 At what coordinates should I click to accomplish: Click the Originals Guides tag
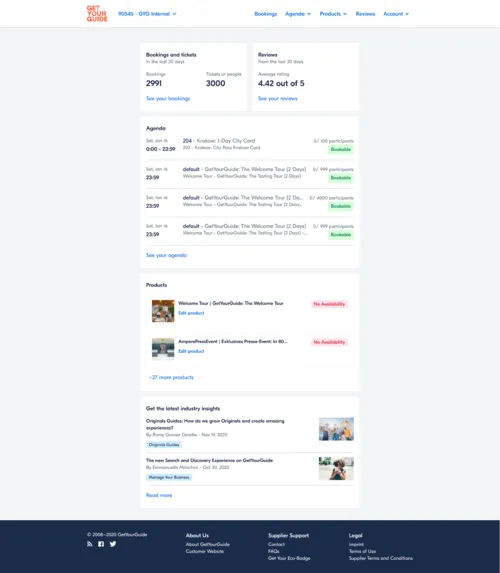click(x=164, y=445)
